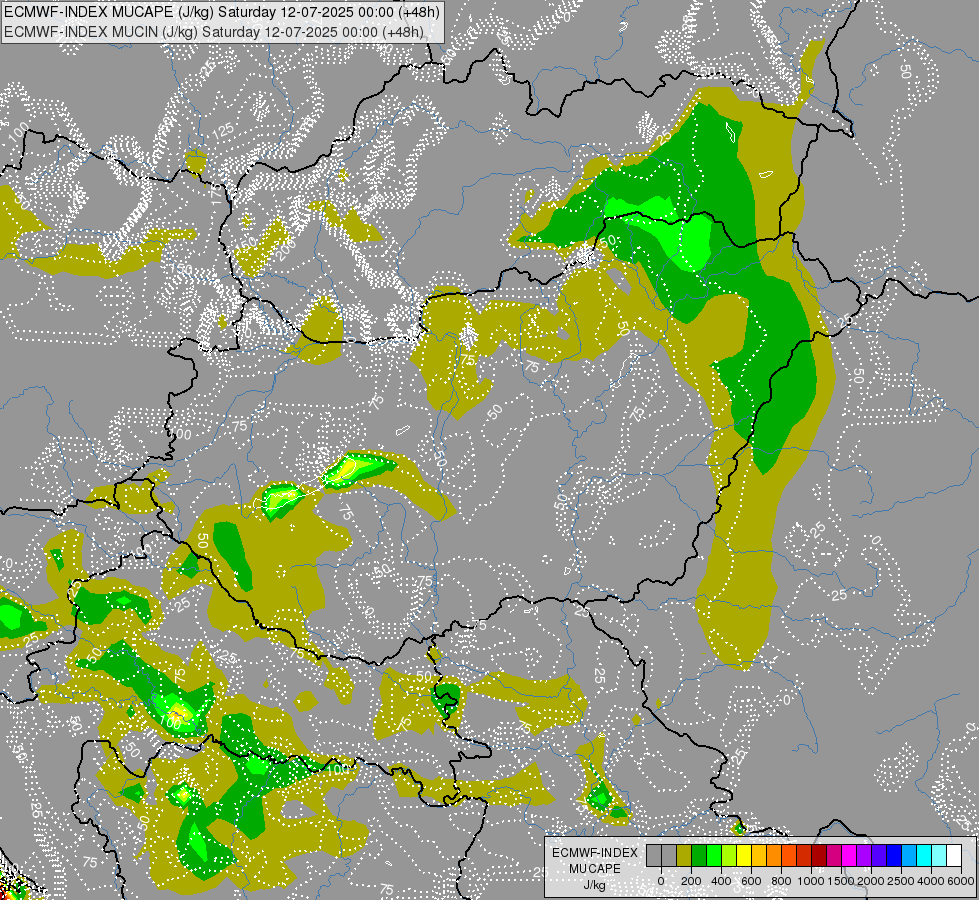Pick the dark maroon legend swatch

tap(819, 856)
